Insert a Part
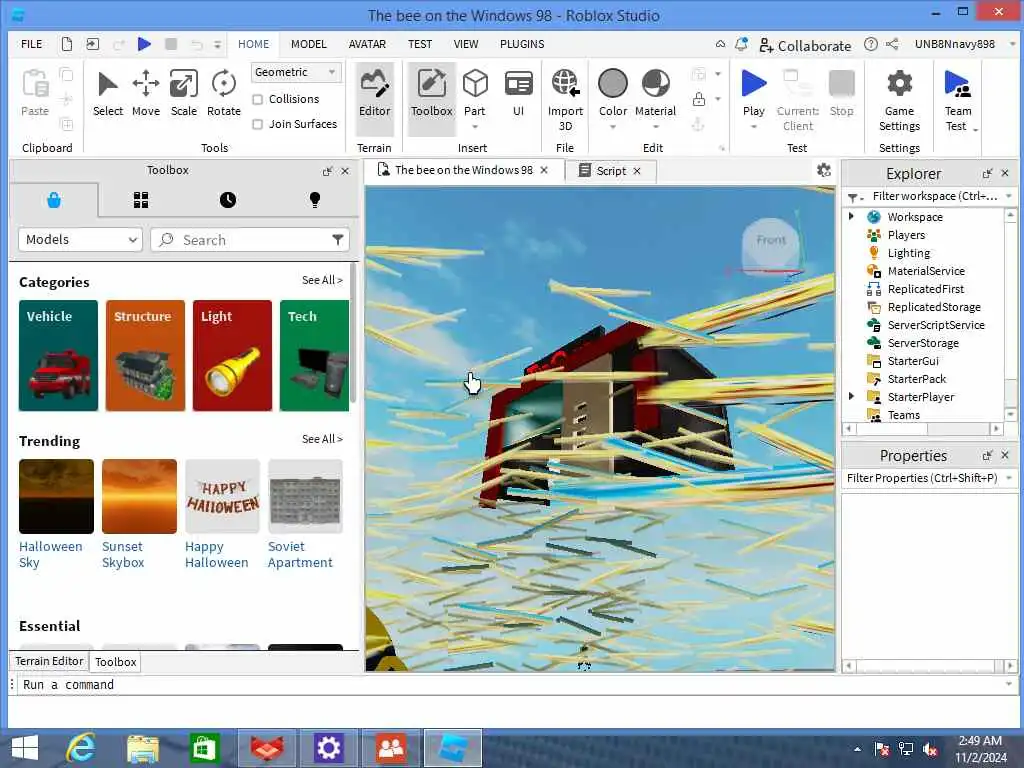Screen dimensions: 1024x768 coord(475,94)
